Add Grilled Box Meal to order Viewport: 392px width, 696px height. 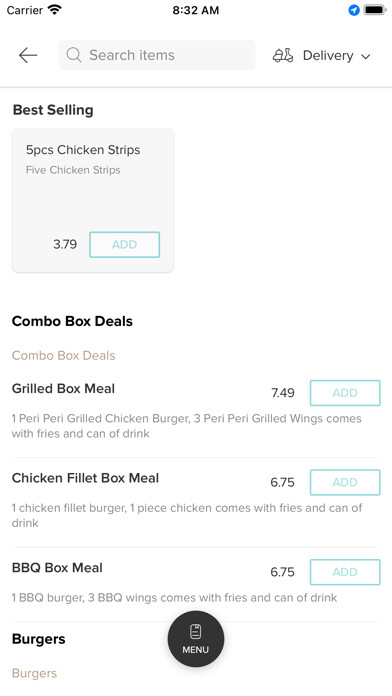[x=345, y=393]
